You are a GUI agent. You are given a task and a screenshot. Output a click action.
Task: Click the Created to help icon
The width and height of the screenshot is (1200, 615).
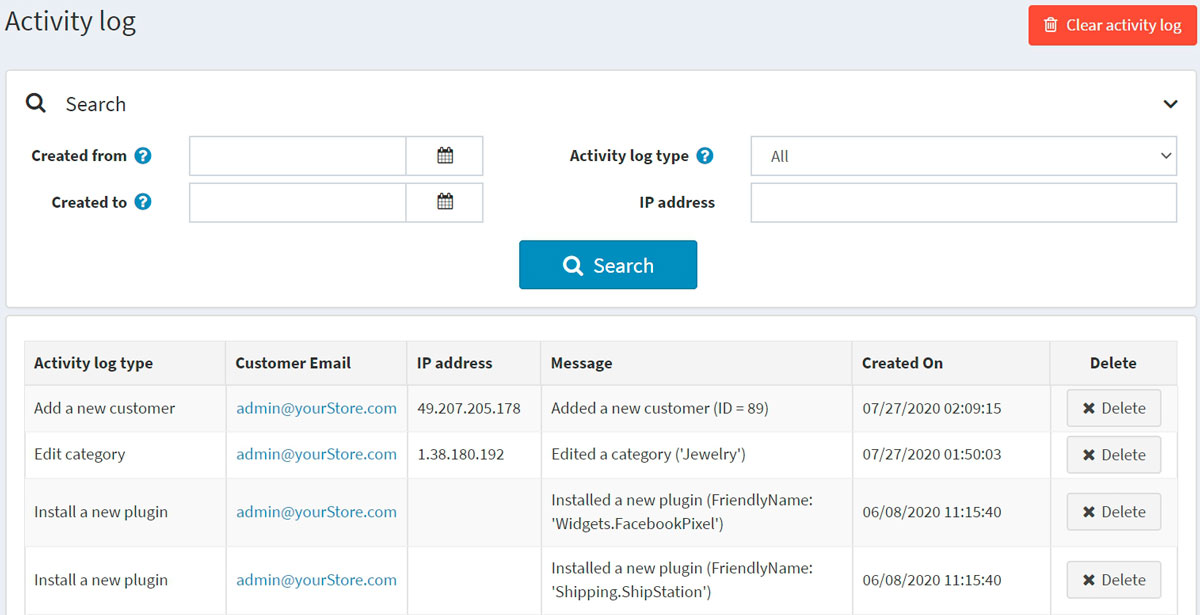[x=143, y=202]
